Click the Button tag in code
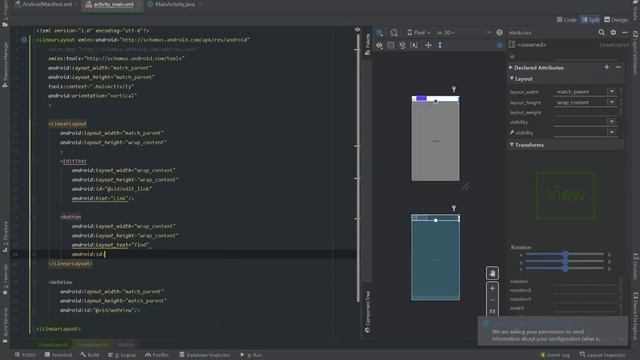640x360 pixels. [x=71, y=217]
